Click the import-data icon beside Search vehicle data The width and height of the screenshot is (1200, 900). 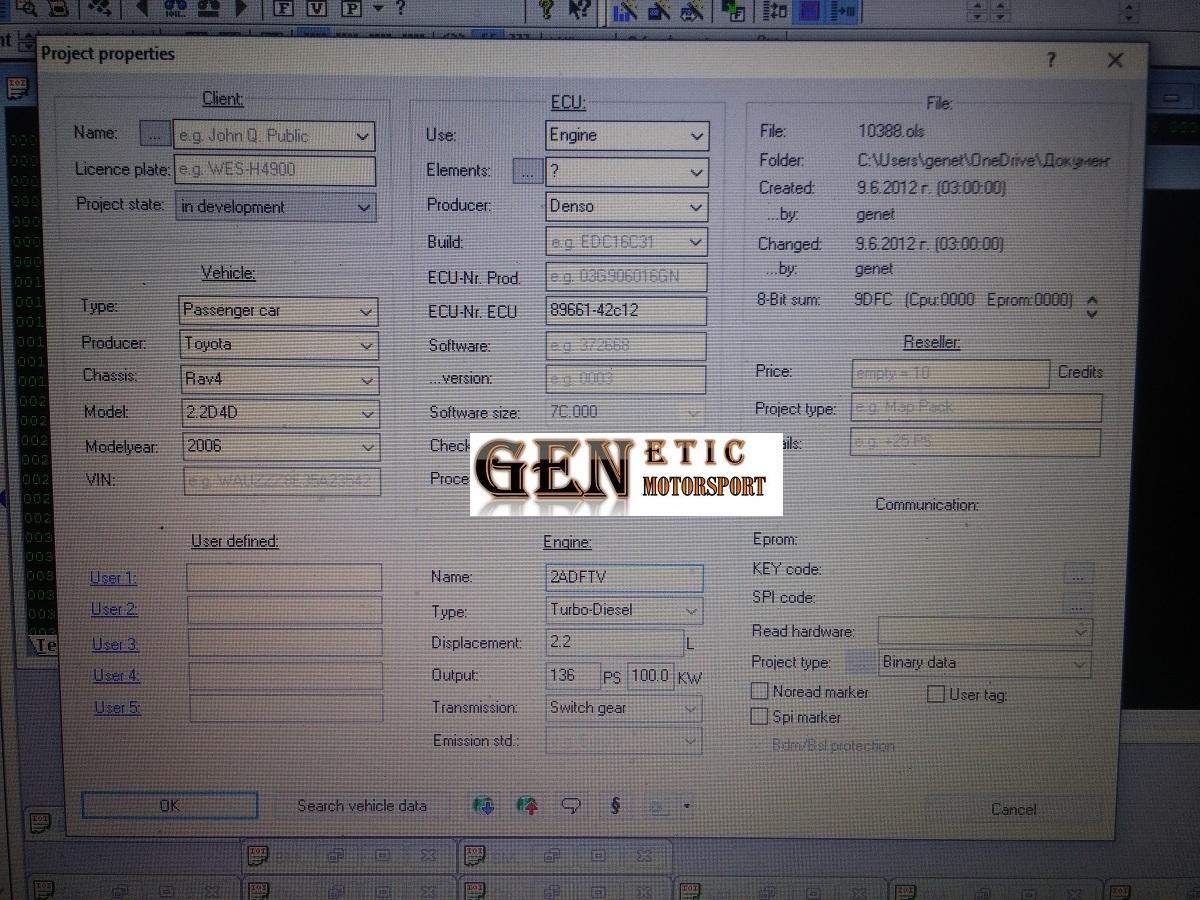(484, 805)
